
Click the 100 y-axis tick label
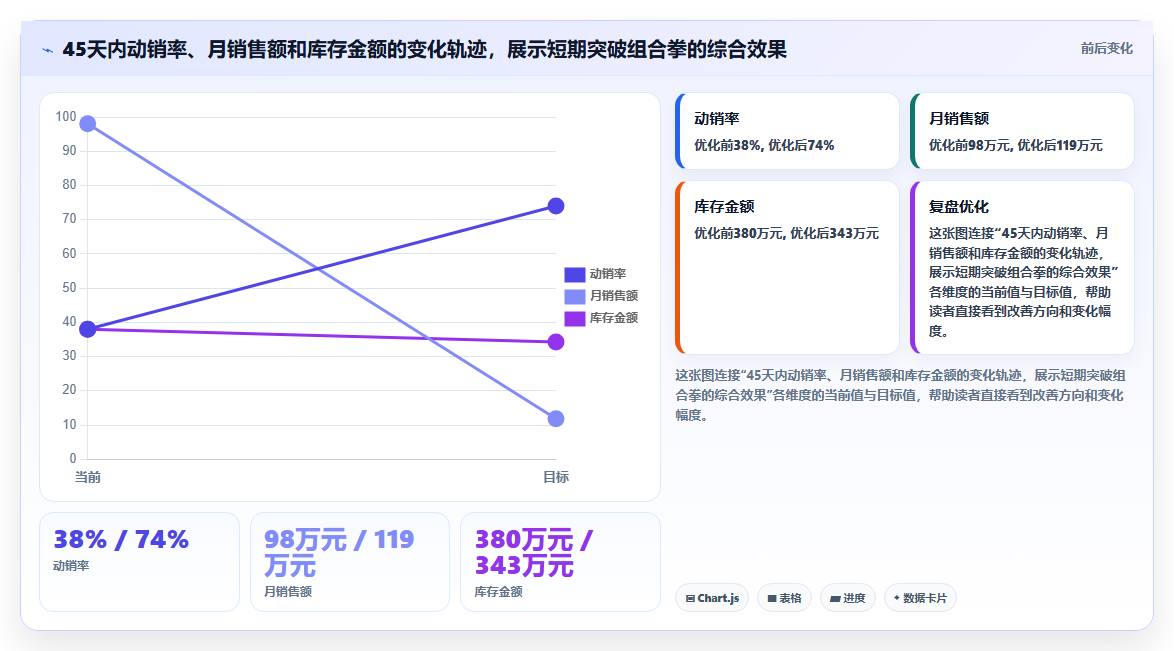[66, 117]
